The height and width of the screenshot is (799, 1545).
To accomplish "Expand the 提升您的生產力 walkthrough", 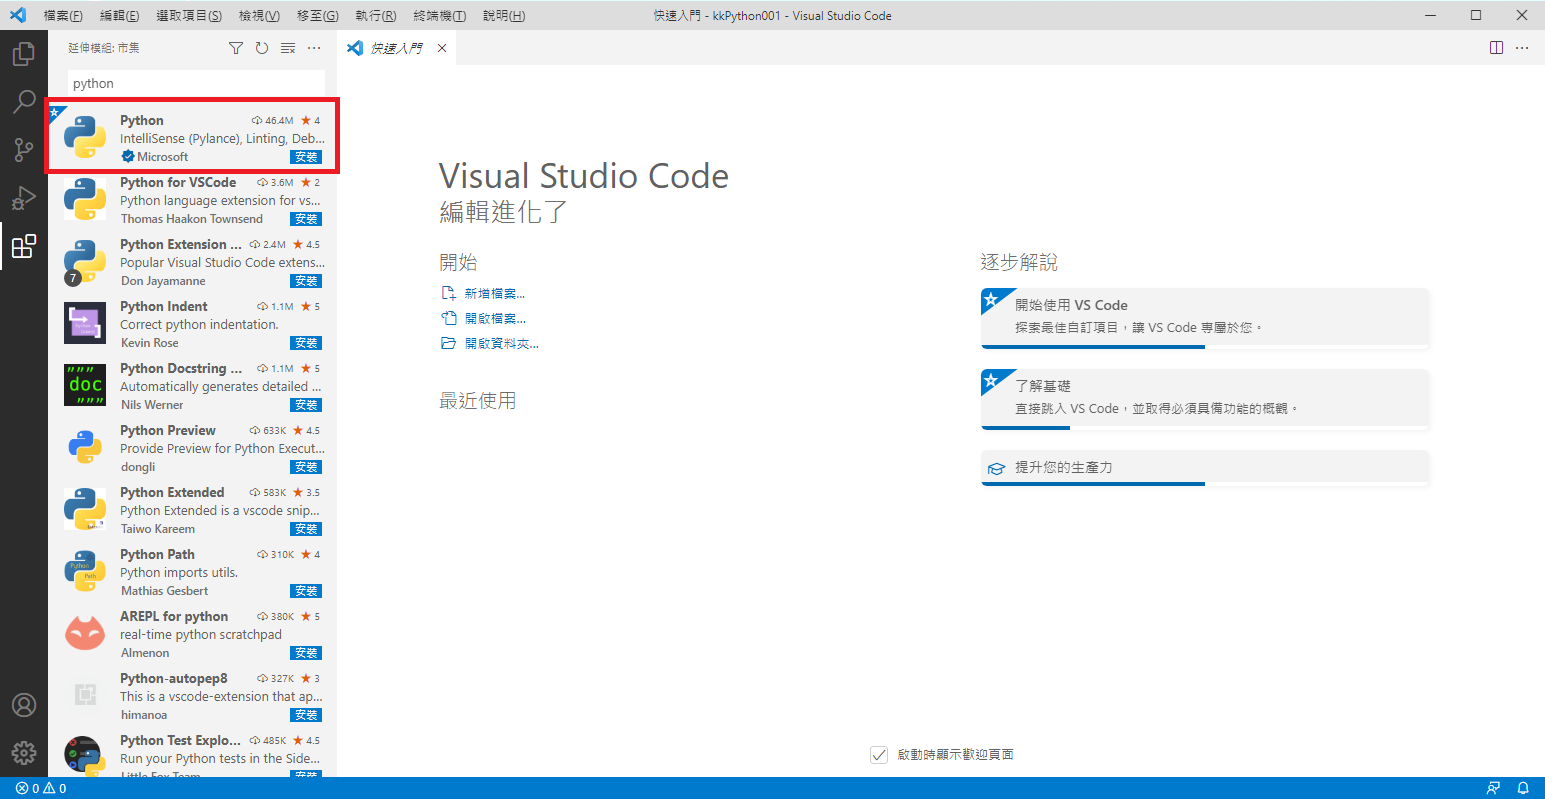I will (1204, 467).
